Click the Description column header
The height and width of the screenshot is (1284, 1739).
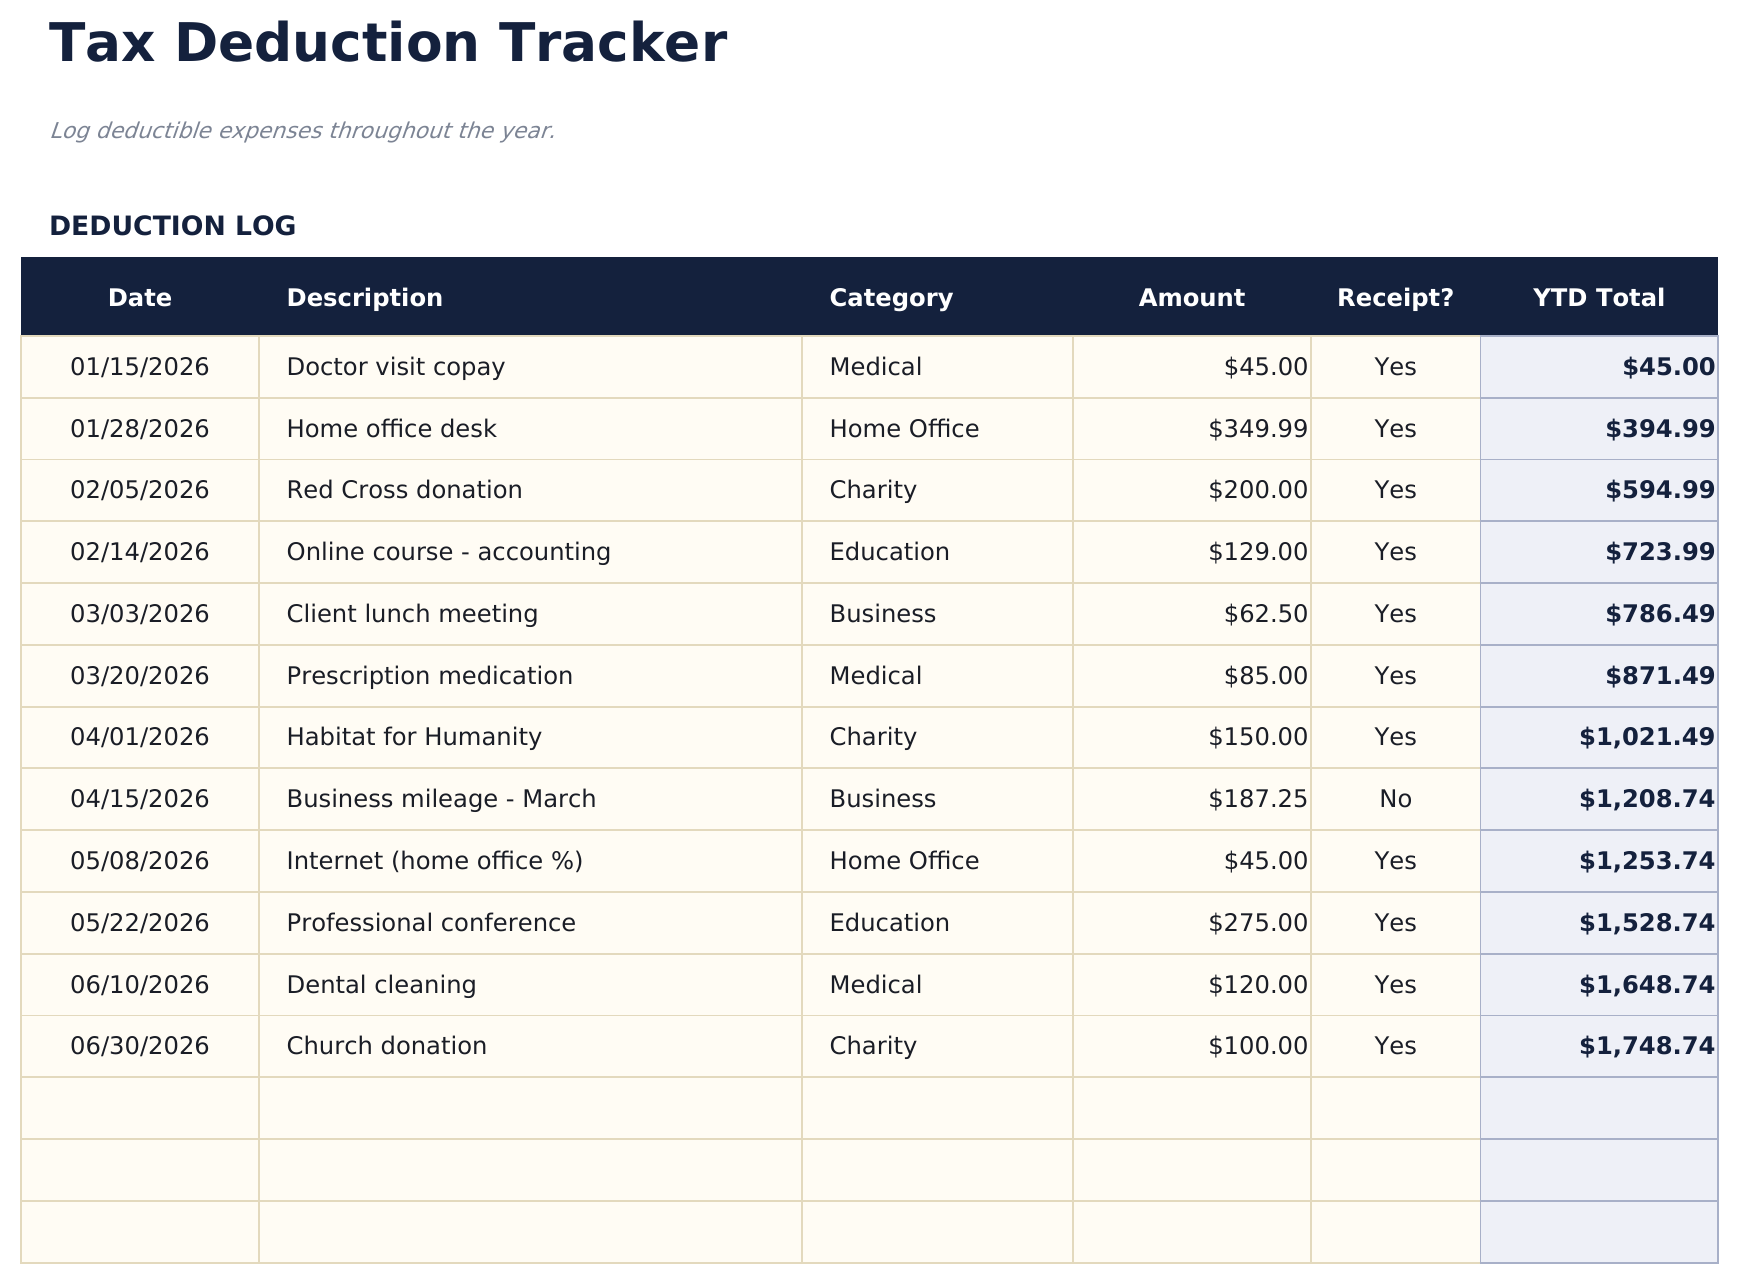[x=364, y=297]
